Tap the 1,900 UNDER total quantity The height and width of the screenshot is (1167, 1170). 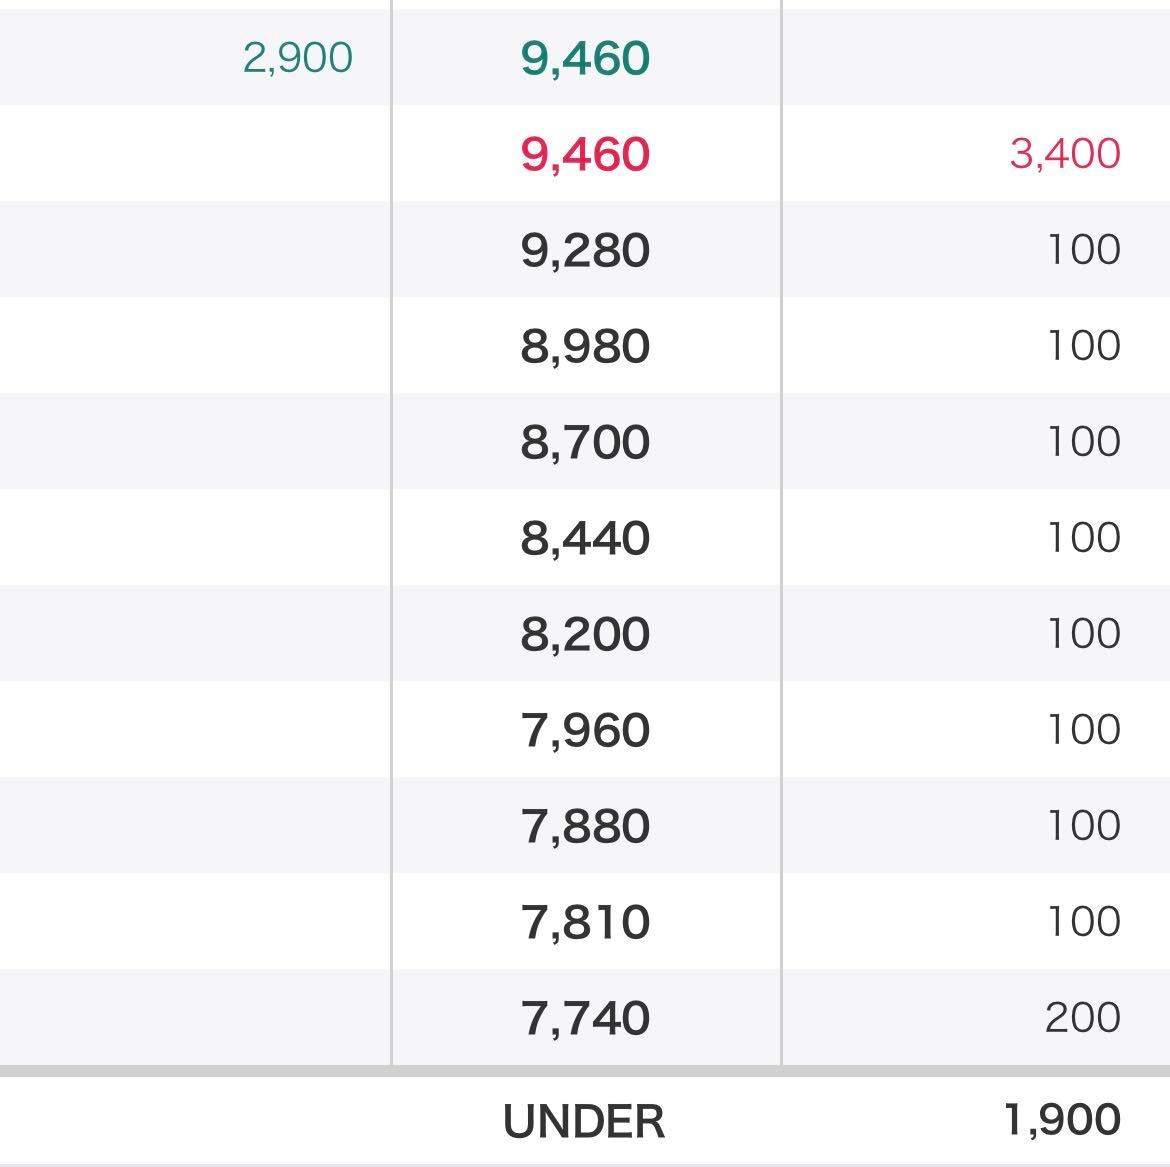pos(1062,1120)
